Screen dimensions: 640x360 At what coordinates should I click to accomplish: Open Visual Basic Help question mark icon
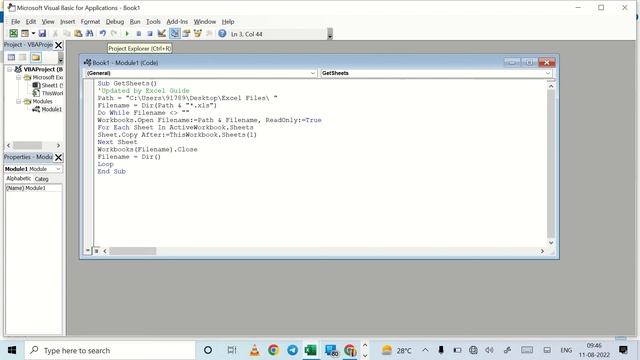point(222,33)
